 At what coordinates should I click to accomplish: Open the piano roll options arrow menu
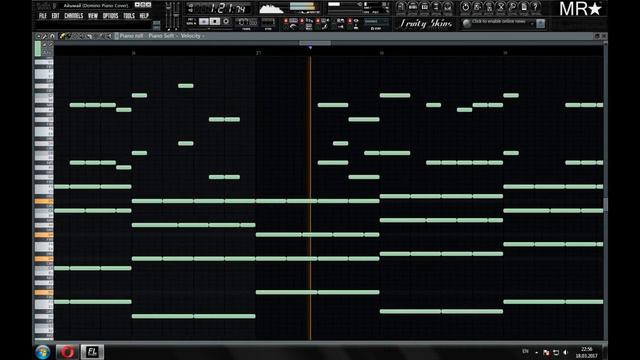pyautogui.click(x=38, y=36)
